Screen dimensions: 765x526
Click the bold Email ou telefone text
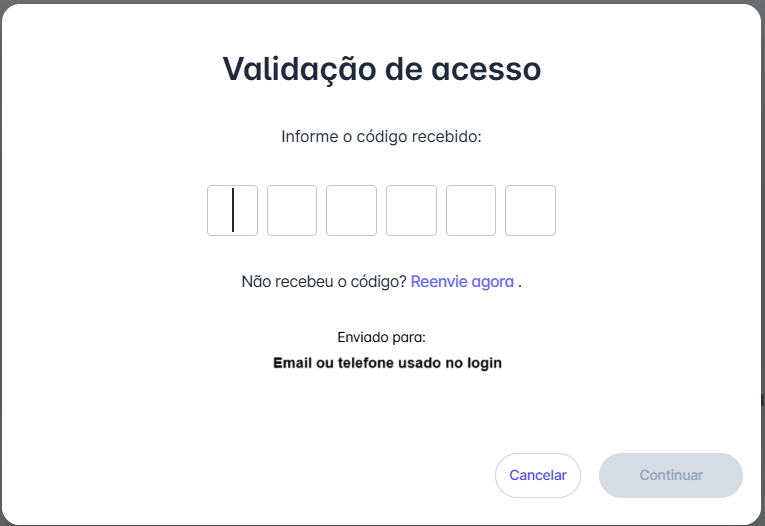[x=387, y=363]
